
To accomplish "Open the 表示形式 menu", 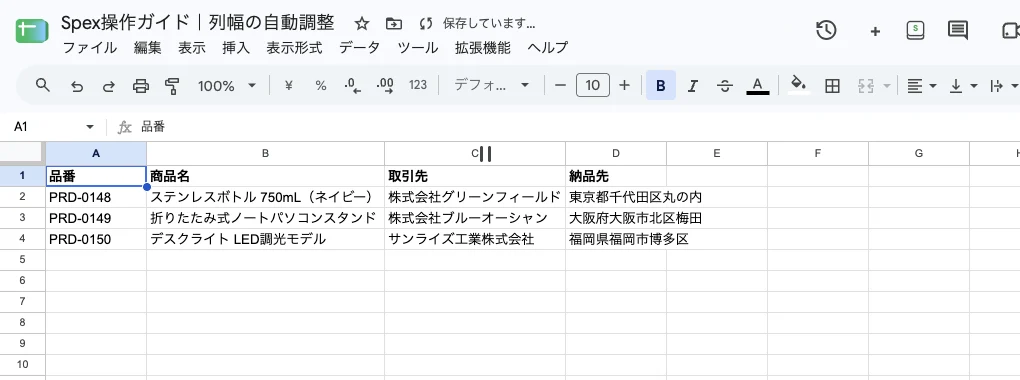I will (294, 48).
